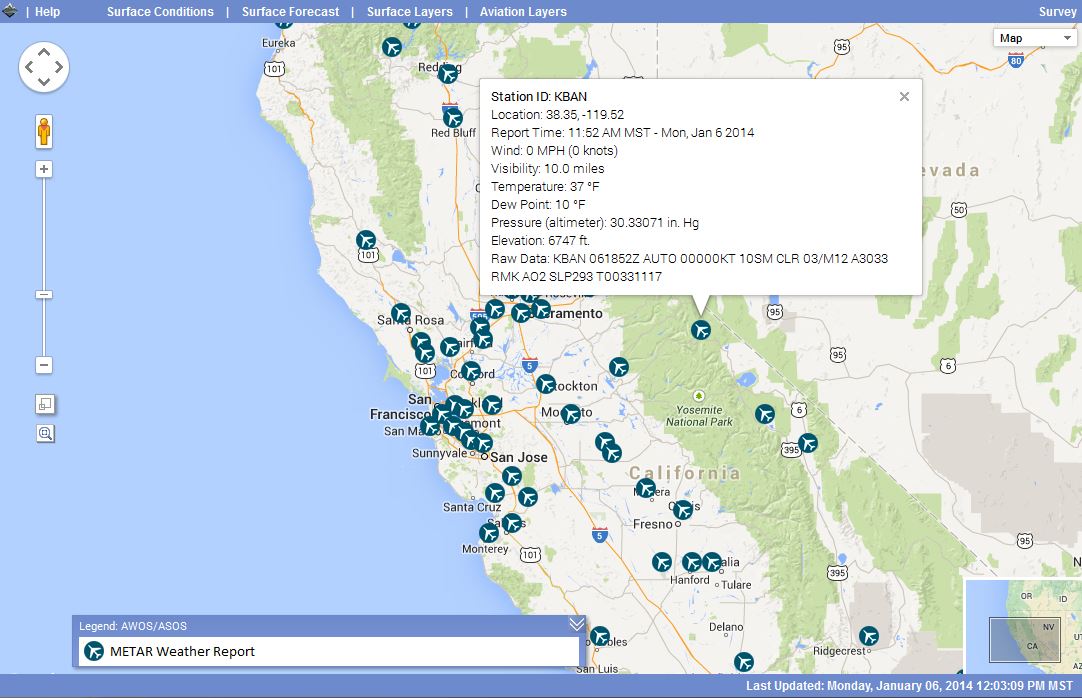
Task: Open the Map type dropdown
Action: (x=1033, y=38)
